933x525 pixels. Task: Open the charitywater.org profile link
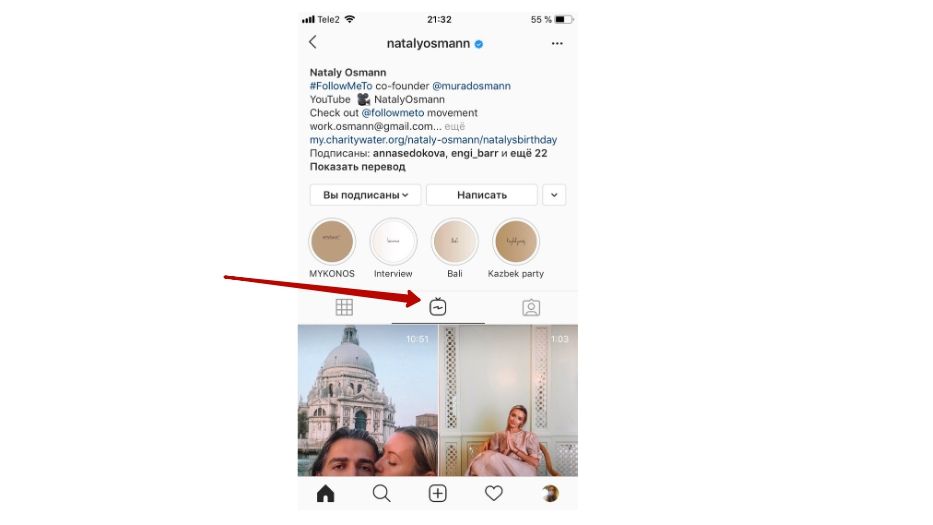tap(433, 140)
